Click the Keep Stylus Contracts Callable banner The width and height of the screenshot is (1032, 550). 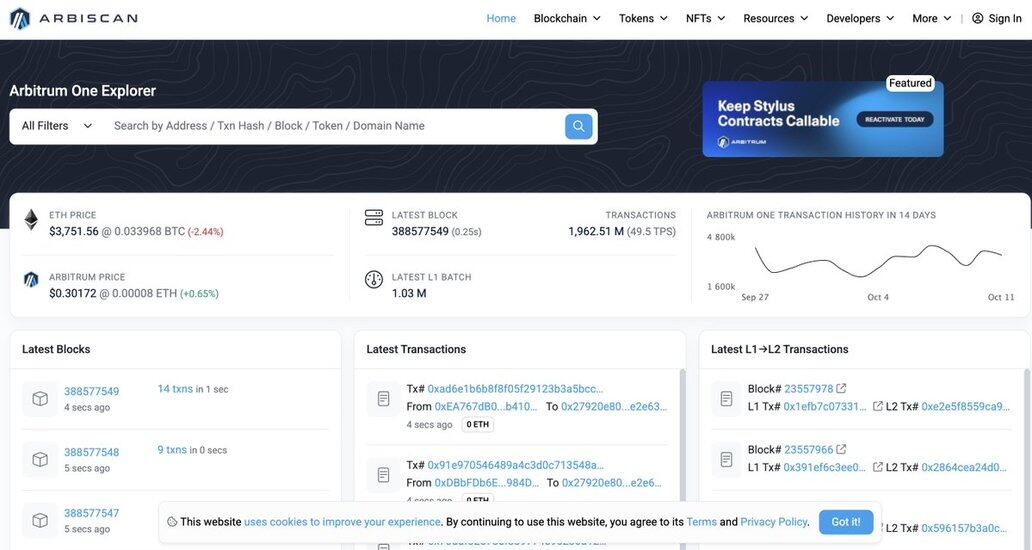(822, 119)
